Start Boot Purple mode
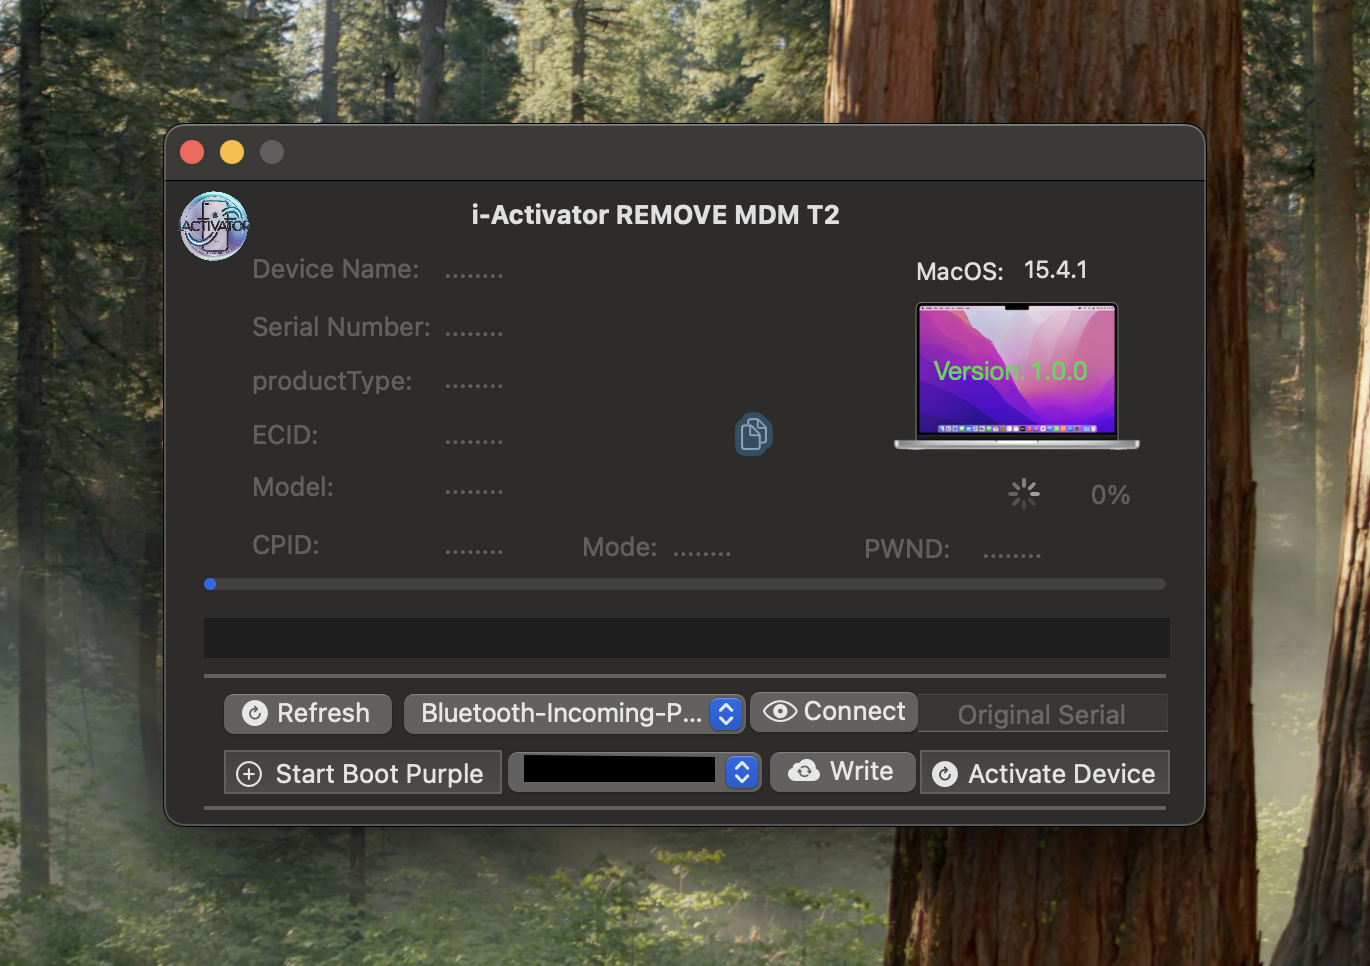Image resolution: width=1370 pixels, height=966 pixels. pyautogui.click(x=363, y=773)
